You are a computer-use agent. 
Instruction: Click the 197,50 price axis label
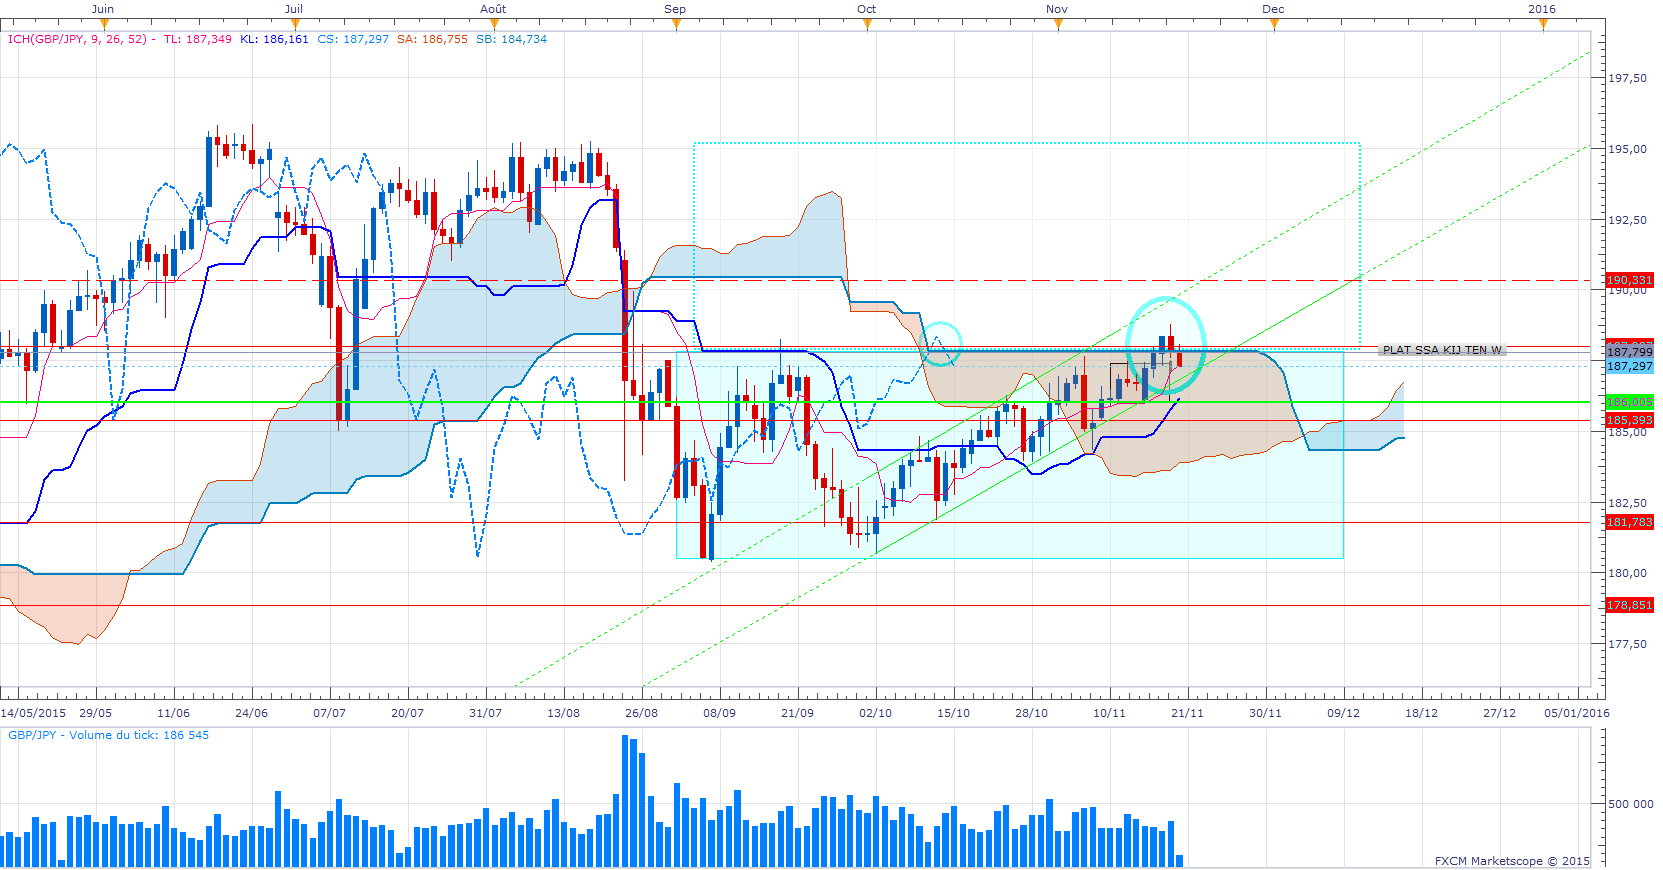click(1628, 78)
